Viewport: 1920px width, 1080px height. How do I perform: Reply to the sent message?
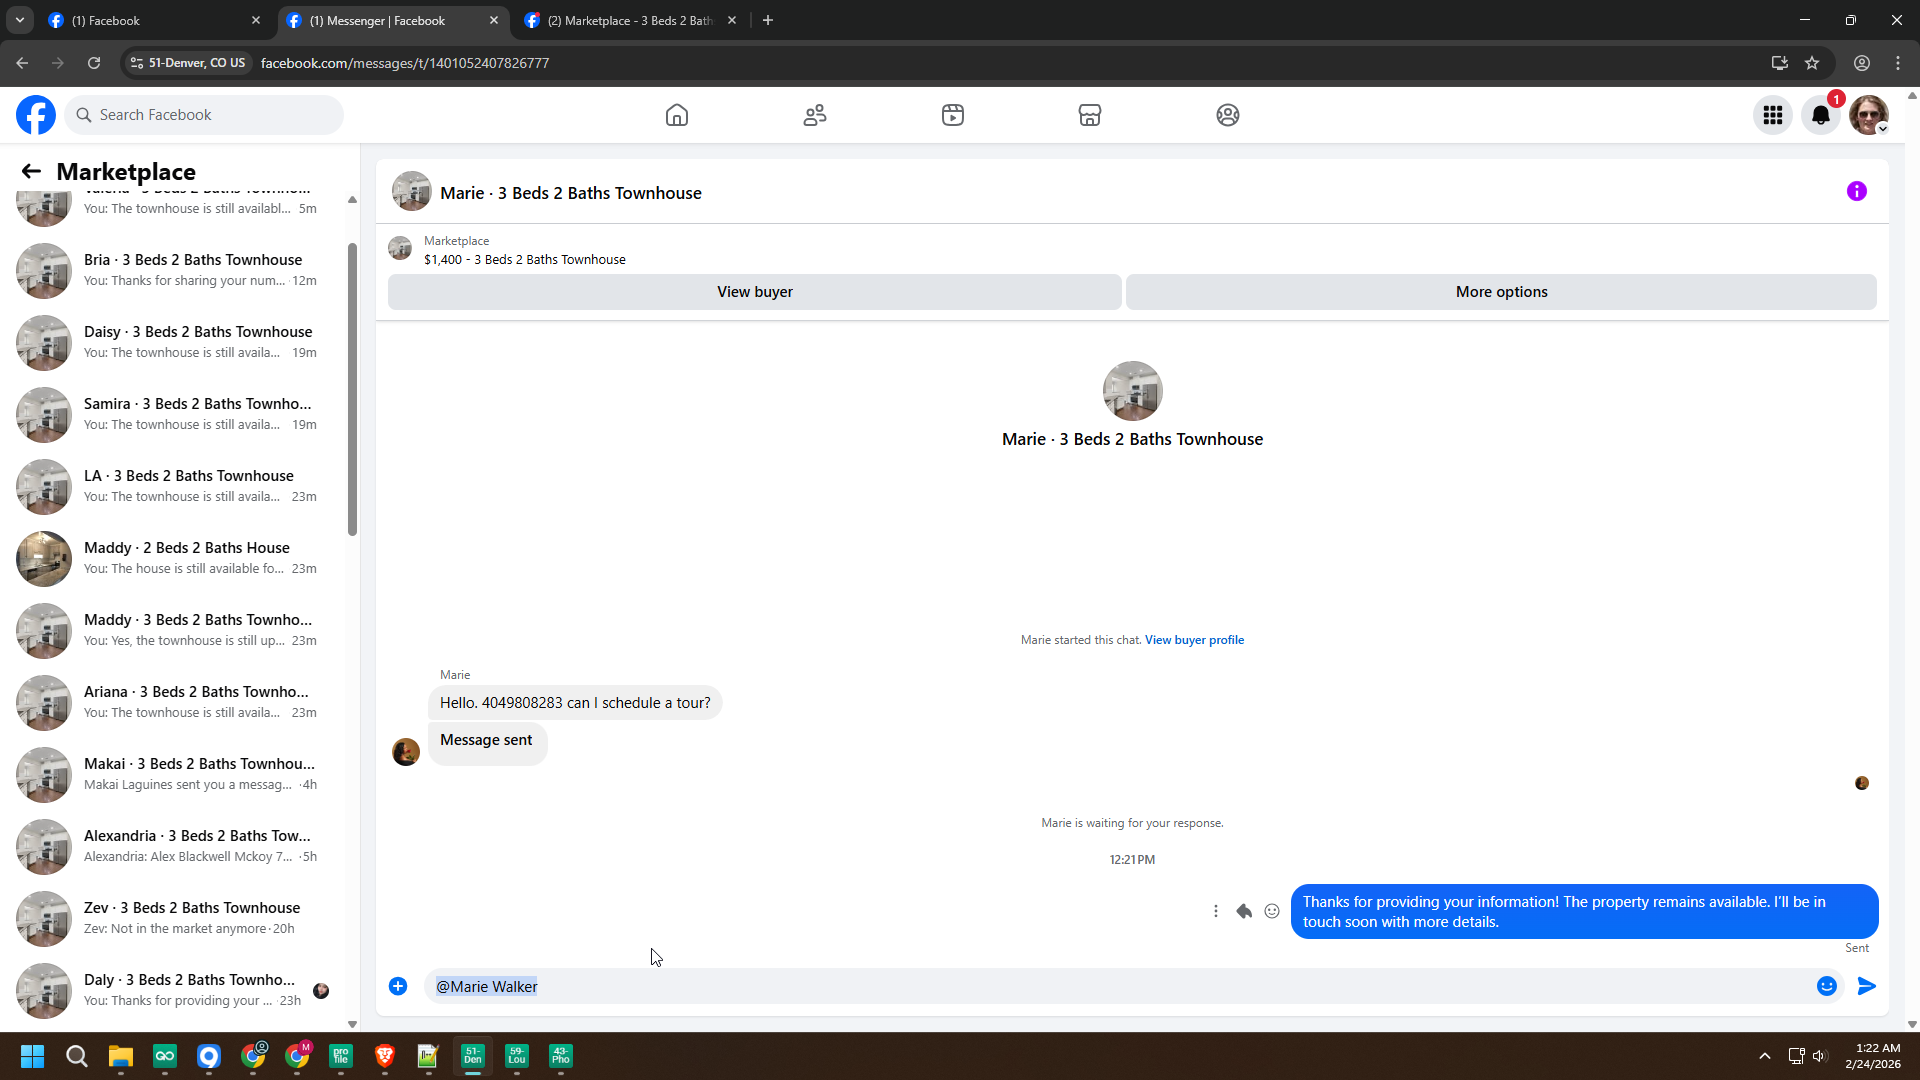point(1244,911)
